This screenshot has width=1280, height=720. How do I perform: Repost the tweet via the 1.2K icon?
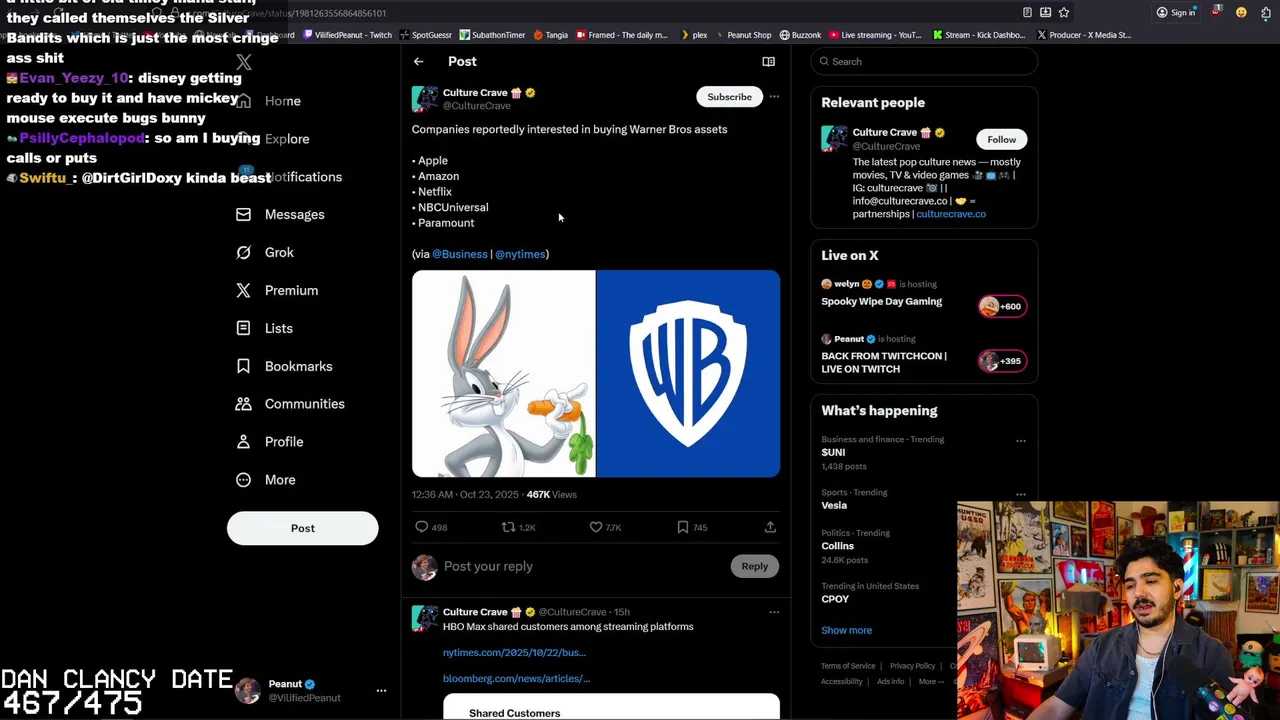click(508, 527)
